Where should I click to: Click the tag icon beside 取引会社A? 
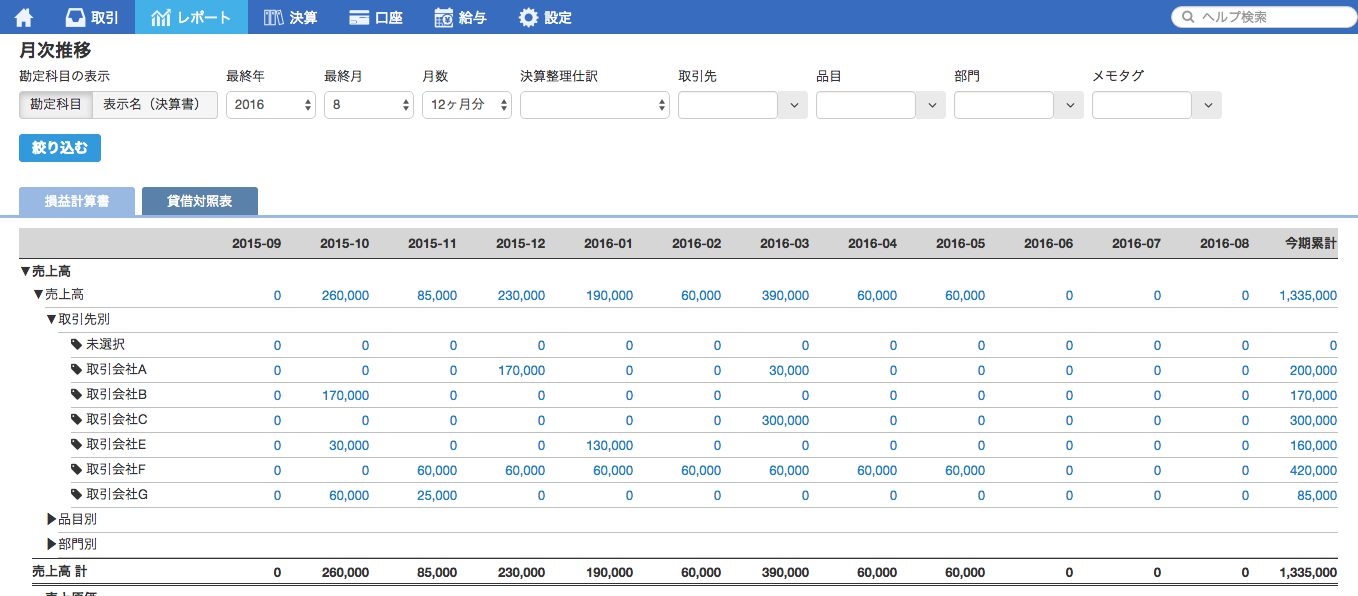[76, 370]
